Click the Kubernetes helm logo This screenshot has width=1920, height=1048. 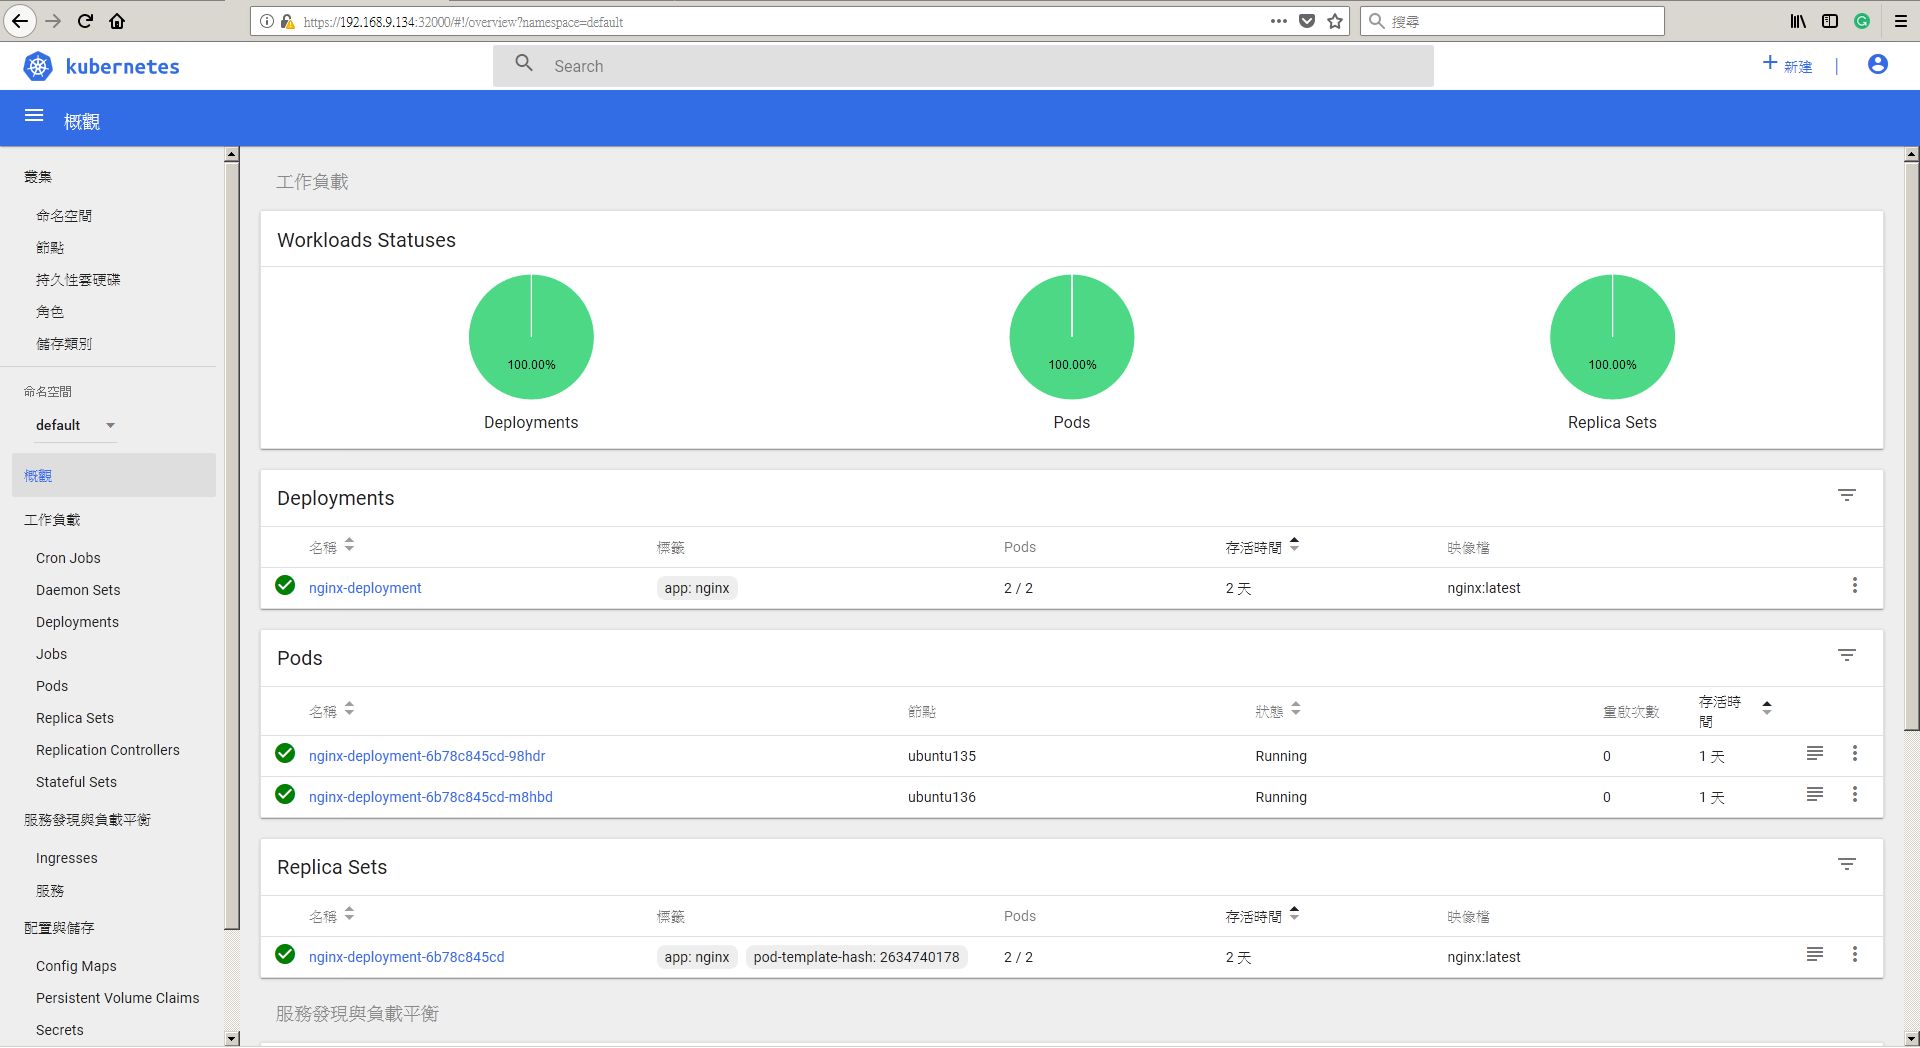click(38, 67)
